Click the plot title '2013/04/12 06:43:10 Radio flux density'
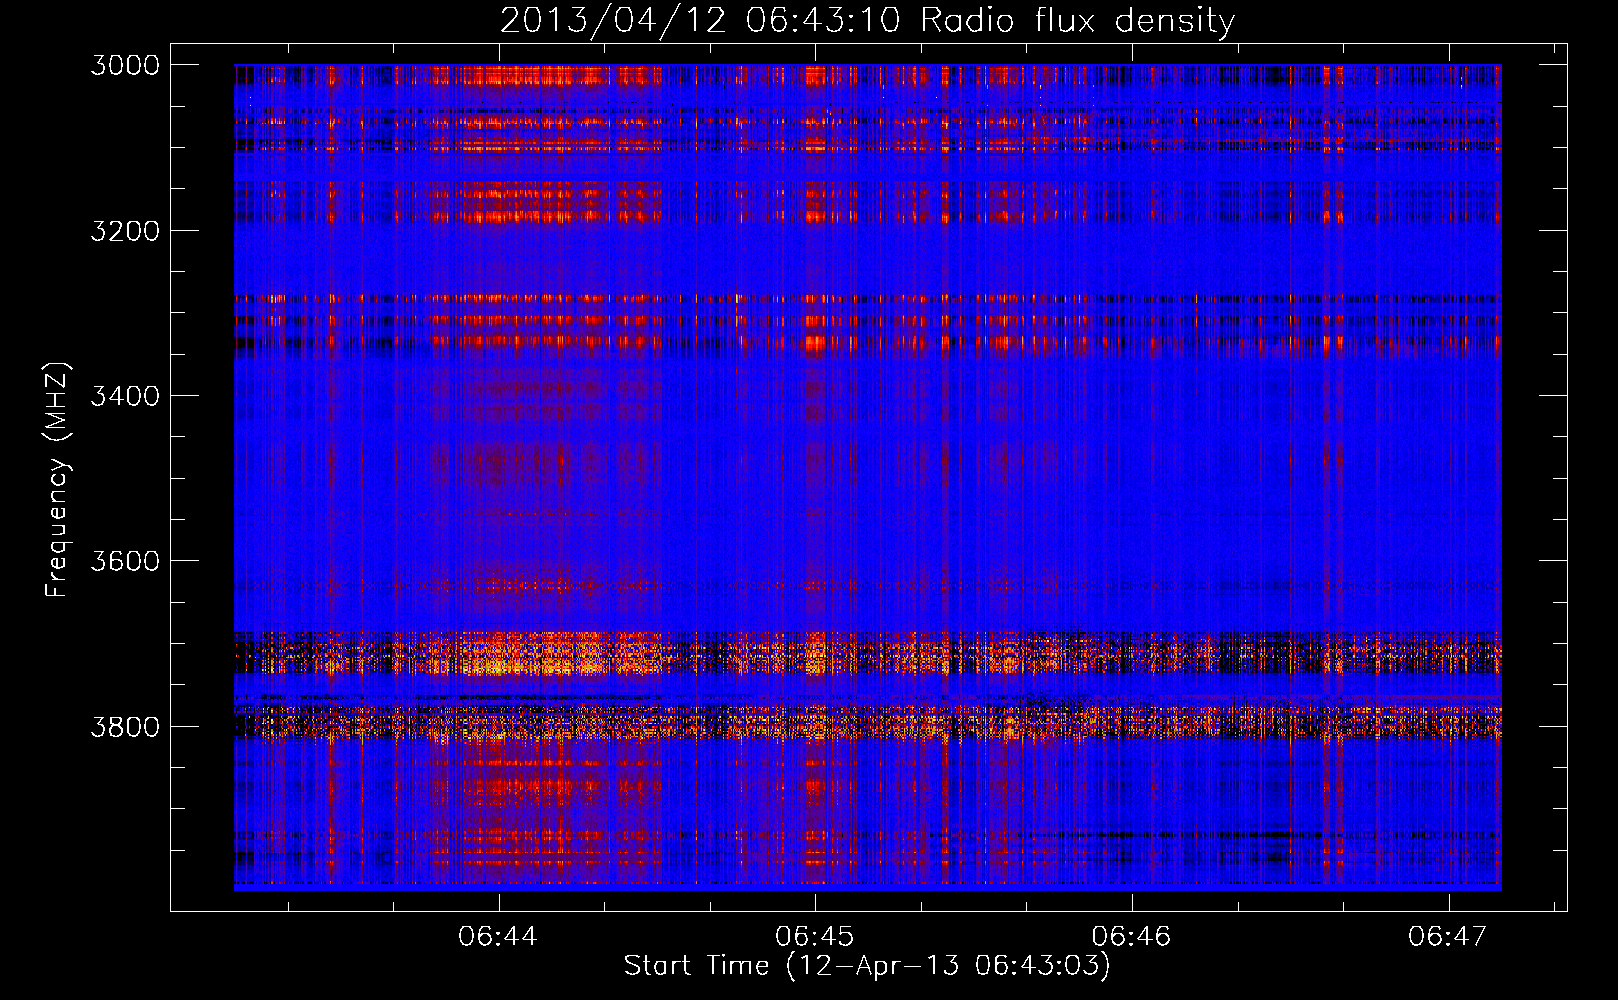1618x1000 pixels. (867, 20)
